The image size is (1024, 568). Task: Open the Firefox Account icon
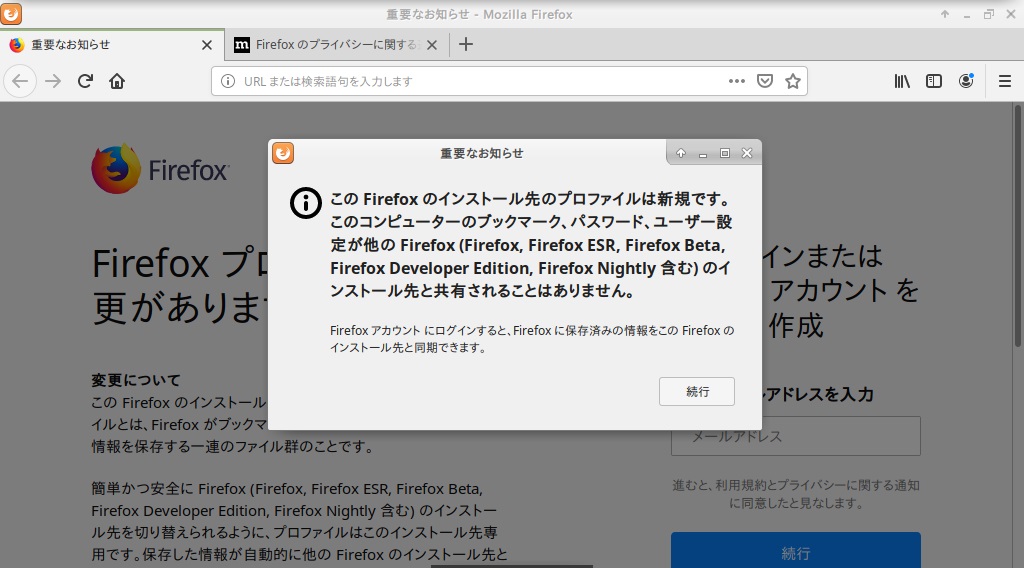pyautogui.click(x=966, y=81)
